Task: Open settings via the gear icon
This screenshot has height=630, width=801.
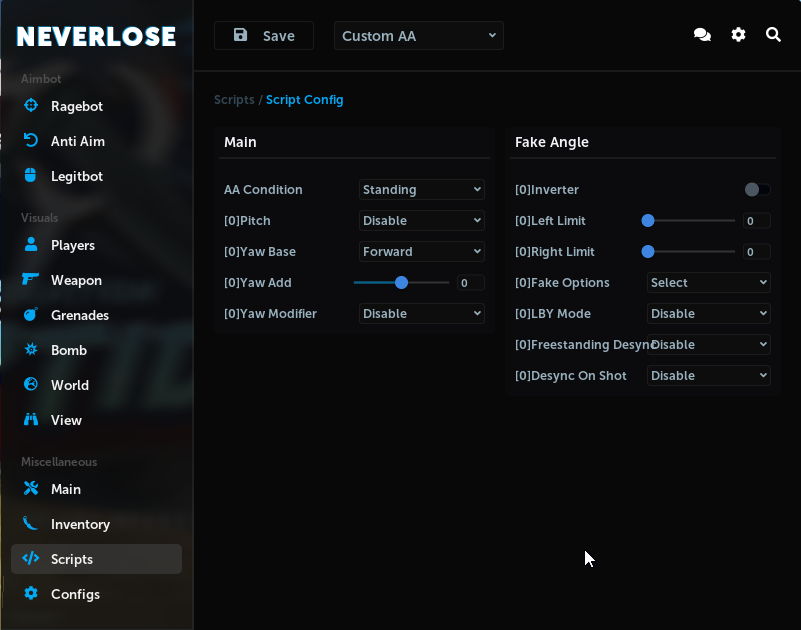Action: 738,35
